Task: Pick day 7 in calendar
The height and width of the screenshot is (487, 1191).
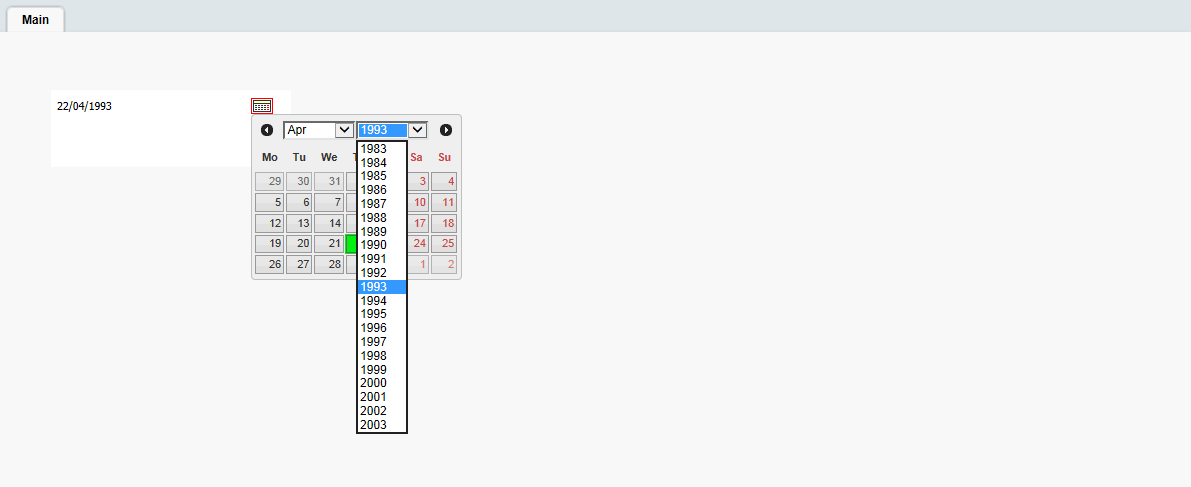Action: tap(328, 202)
